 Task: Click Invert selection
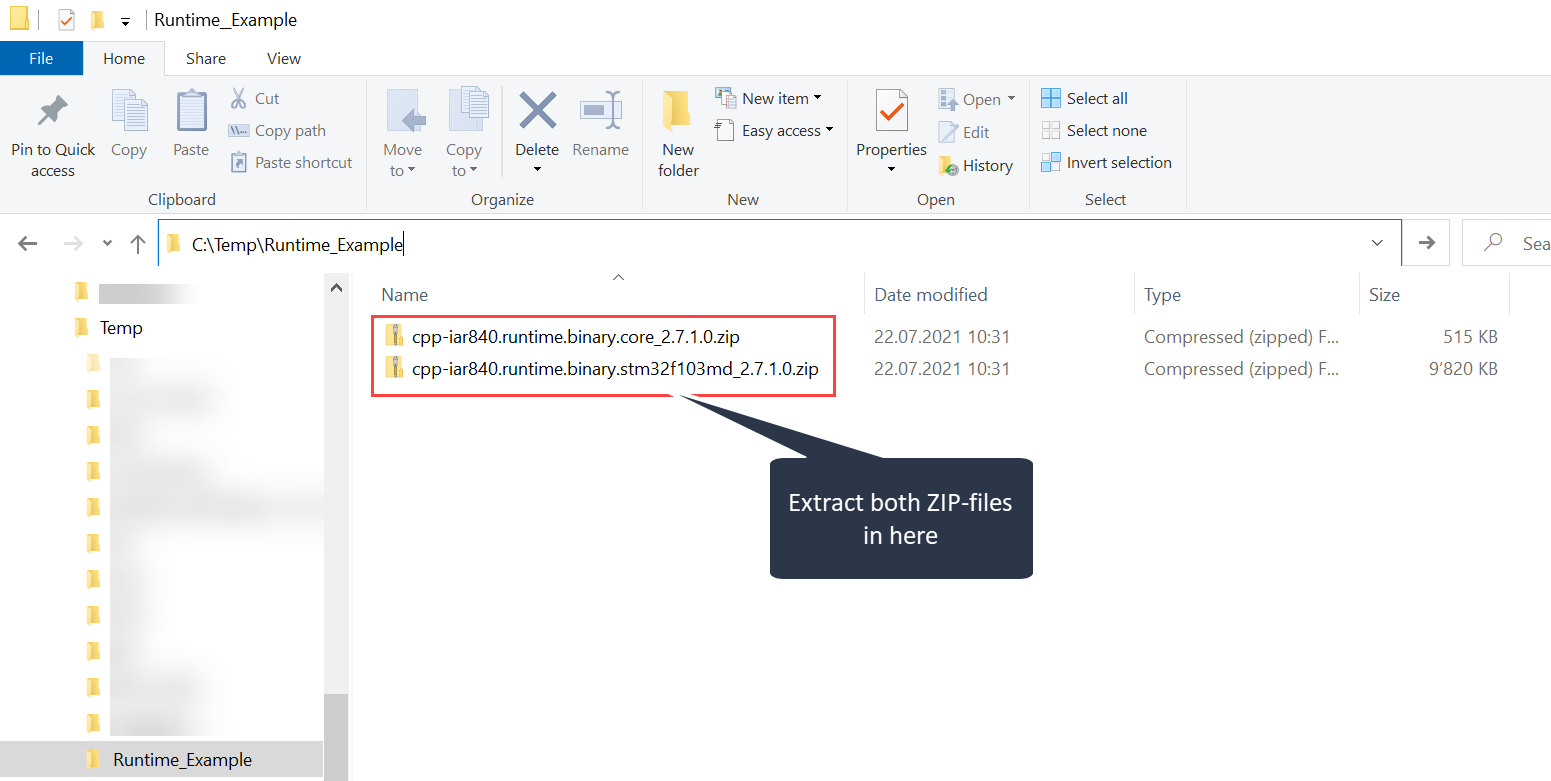click(x=1107, y=162)
